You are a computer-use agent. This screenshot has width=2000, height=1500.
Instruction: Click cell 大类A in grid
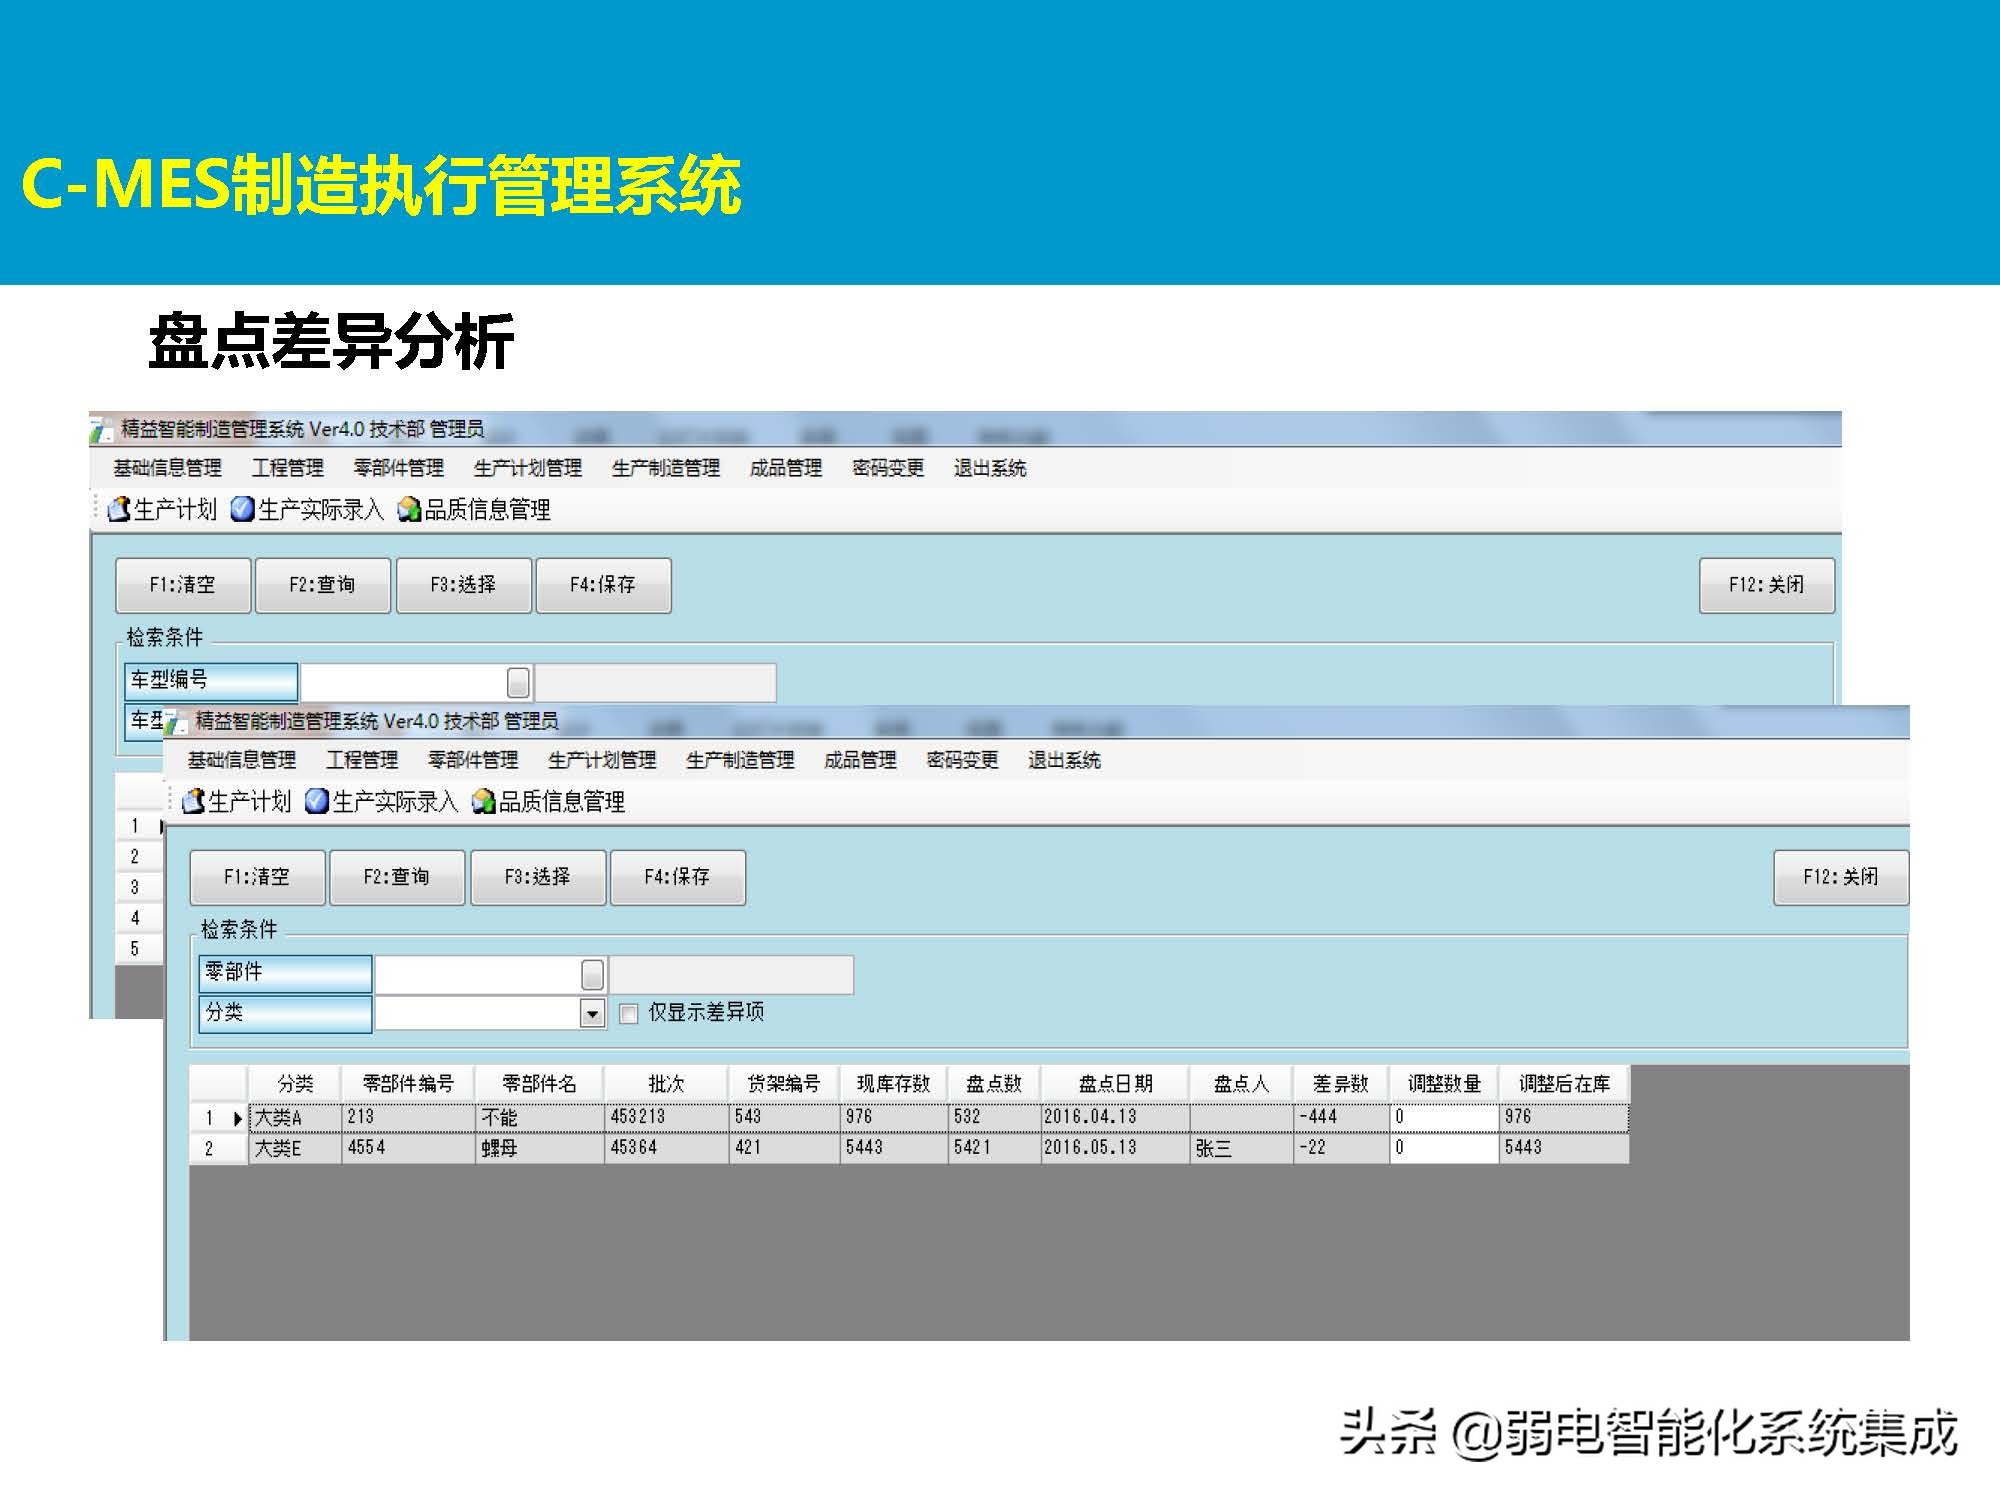(x=295, y=1117)
